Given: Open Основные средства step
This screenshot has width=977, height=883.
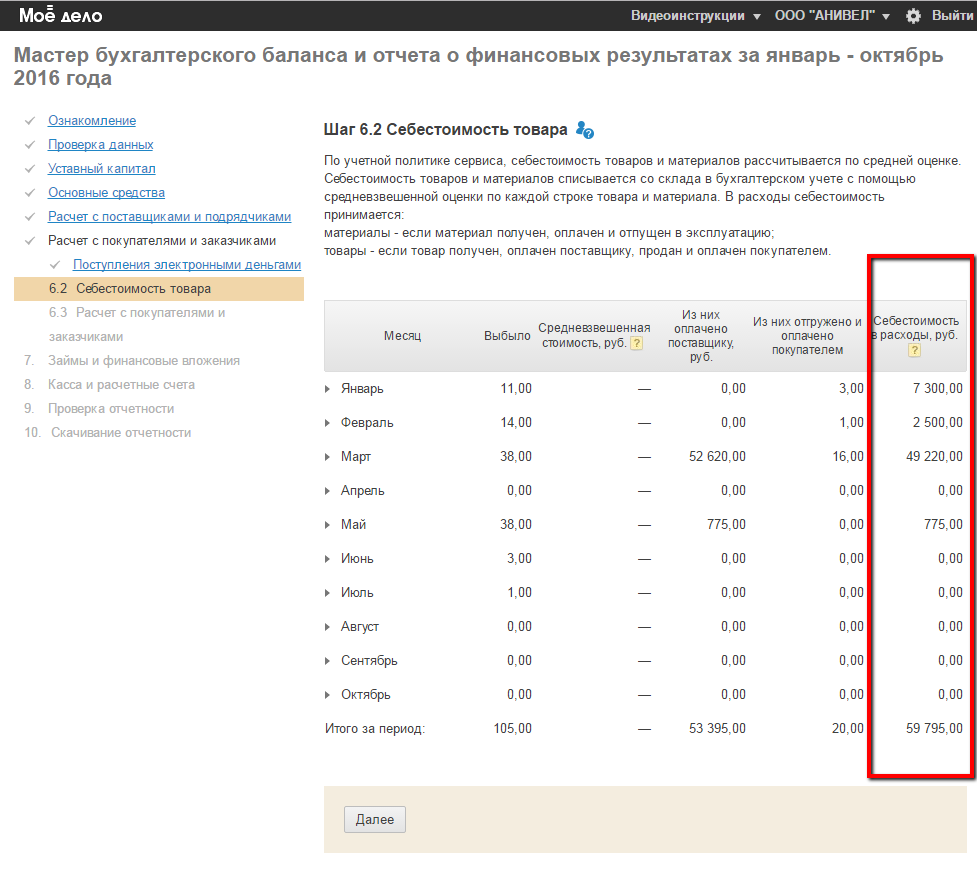Looking at the screenshot, I should pyautogui.click(x=106, y=193).
